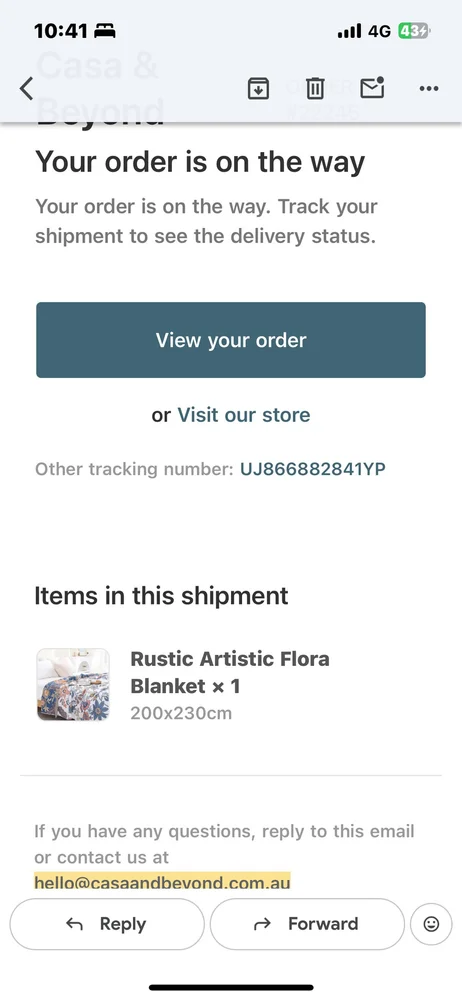Image resolution: width=462 pixels, height=1000 pixels.
Task: Tap the 10:41 clock in status bar
Action: [61, 31]
